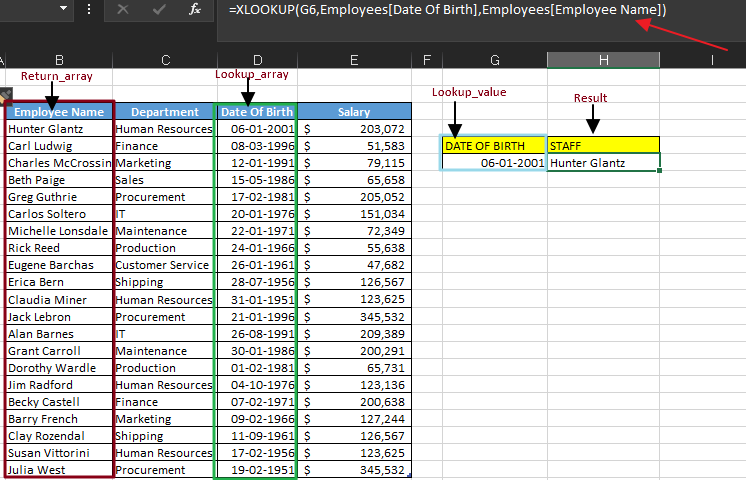
Task: Click the Cancel (X) formula bar icon
Action: (x=123, y=9)
